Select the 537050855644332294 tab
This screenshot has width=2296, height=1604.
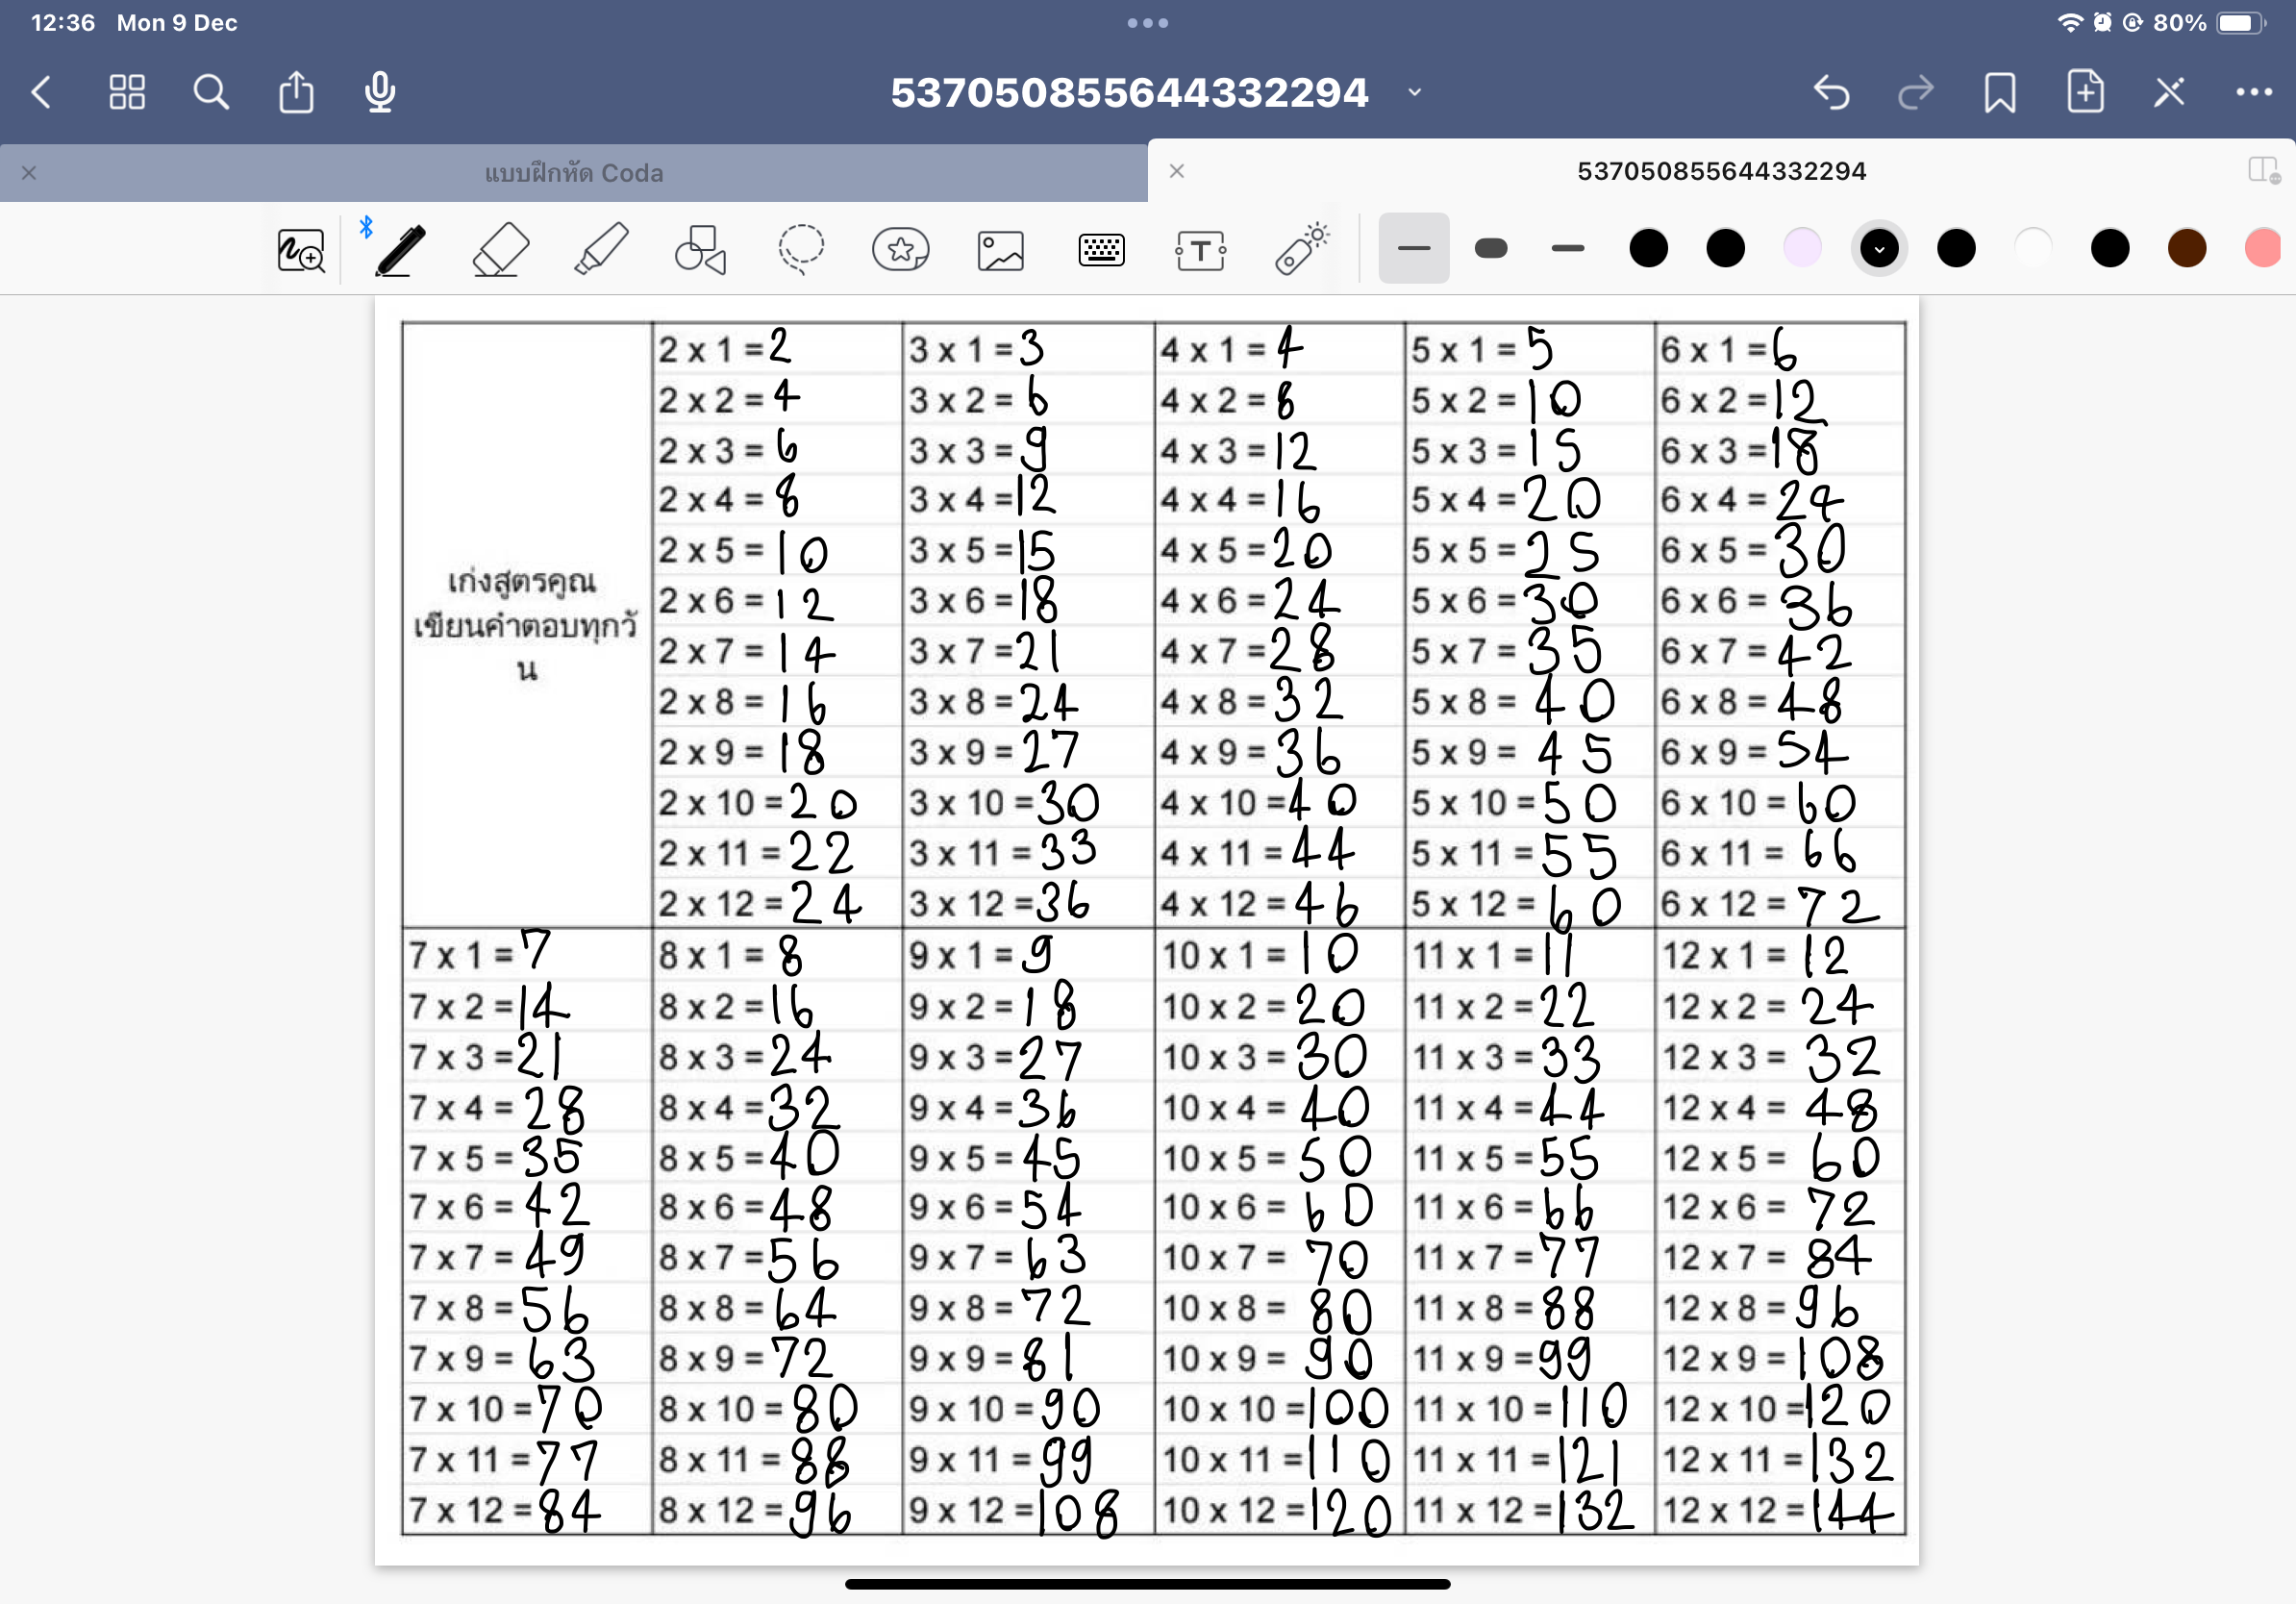(x=1720, y=171)
